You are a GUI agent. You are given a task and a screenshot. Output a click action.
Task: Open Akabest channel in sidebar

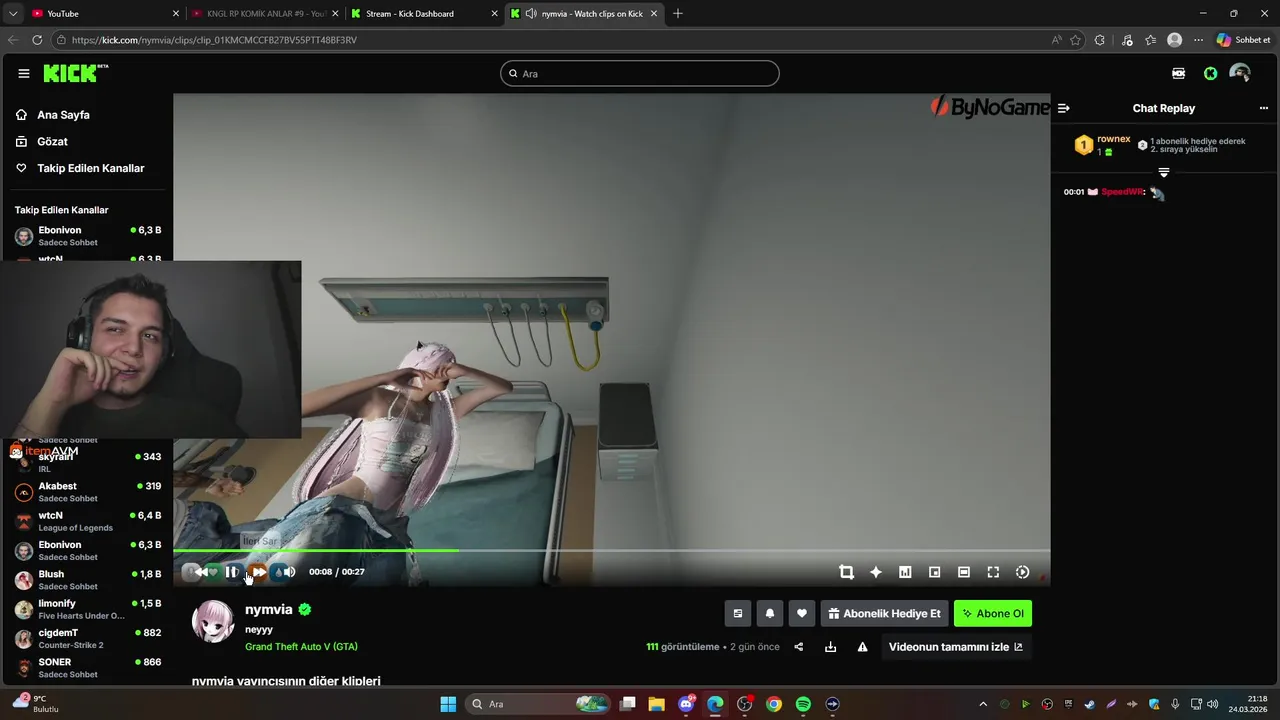tap(88, 492)
